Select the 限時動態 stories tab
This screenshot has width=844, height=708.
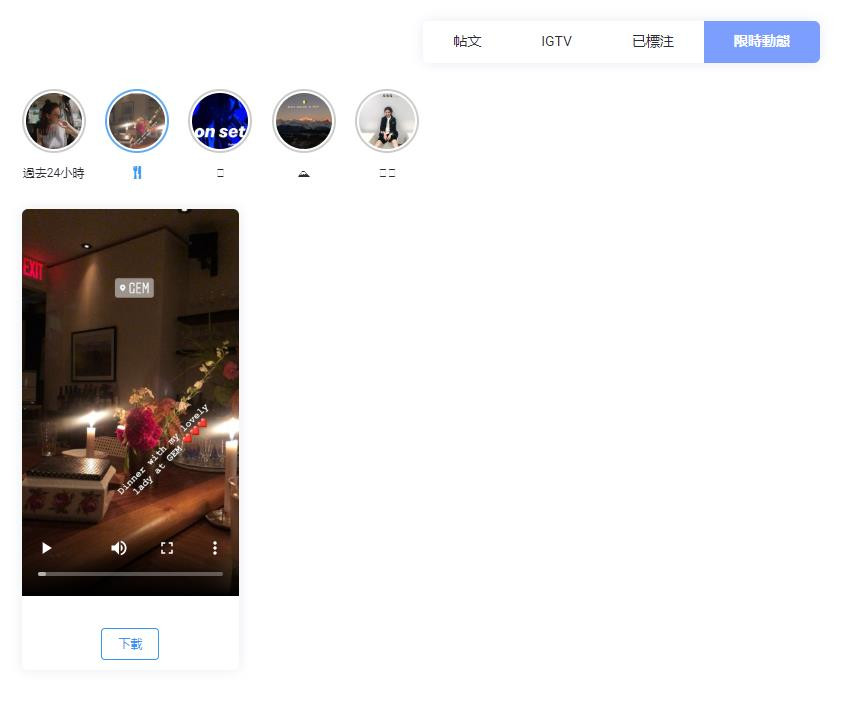pyautogui.click(x=762, y=41)
